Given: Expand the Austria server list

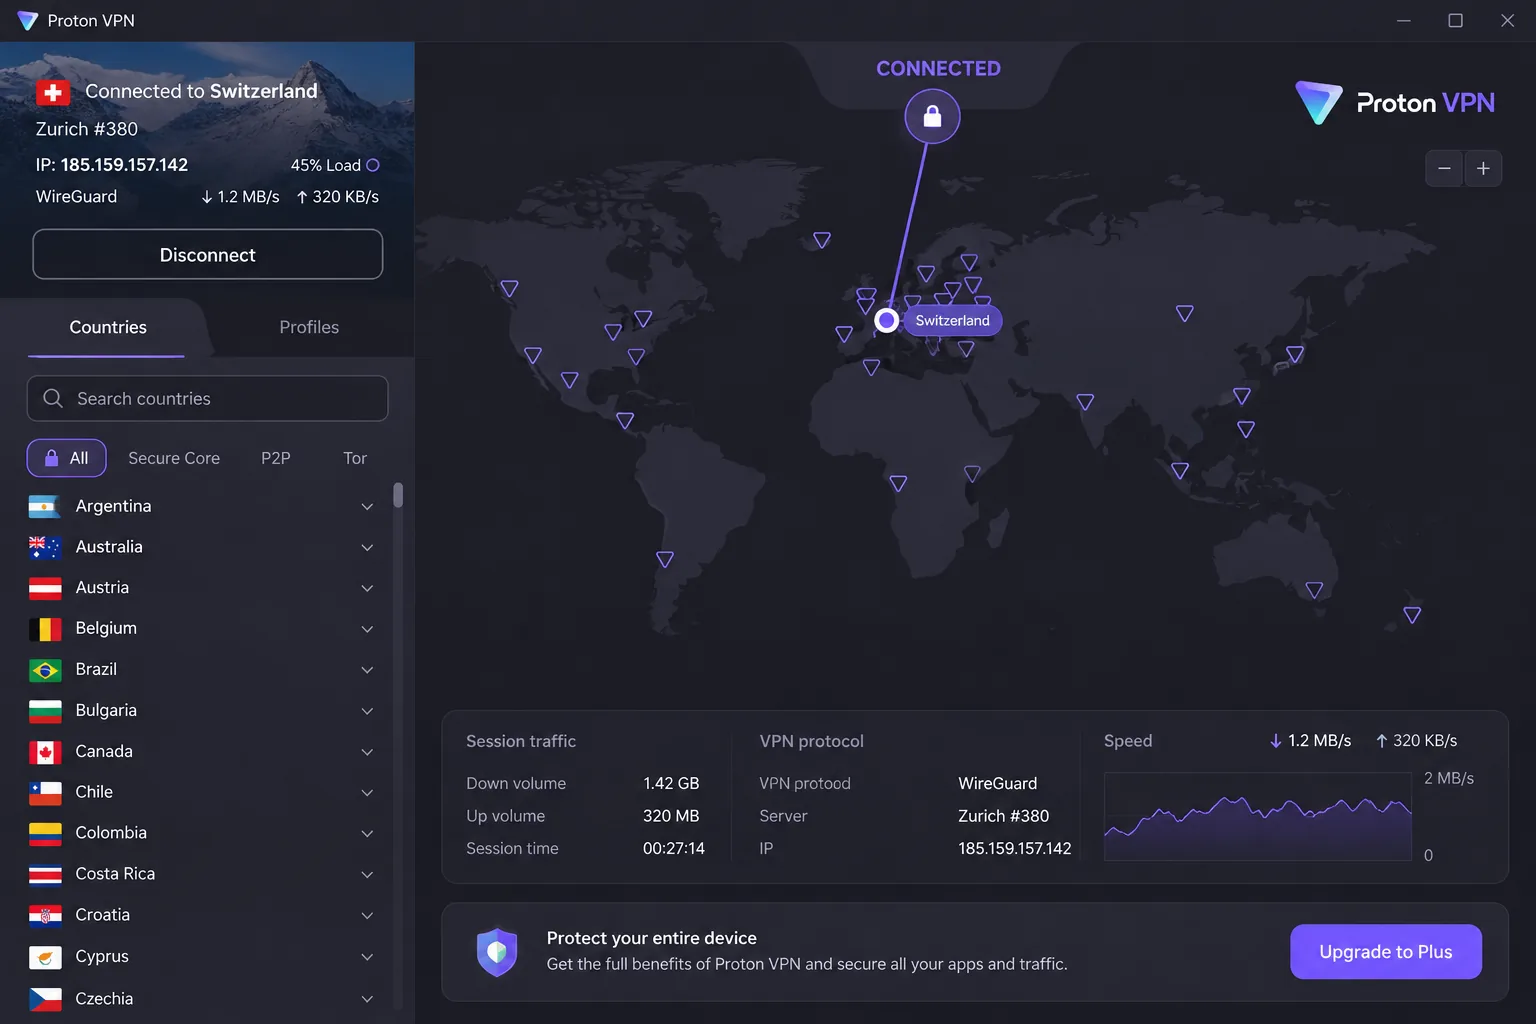Looking at the screenshot, I should 367,588.
